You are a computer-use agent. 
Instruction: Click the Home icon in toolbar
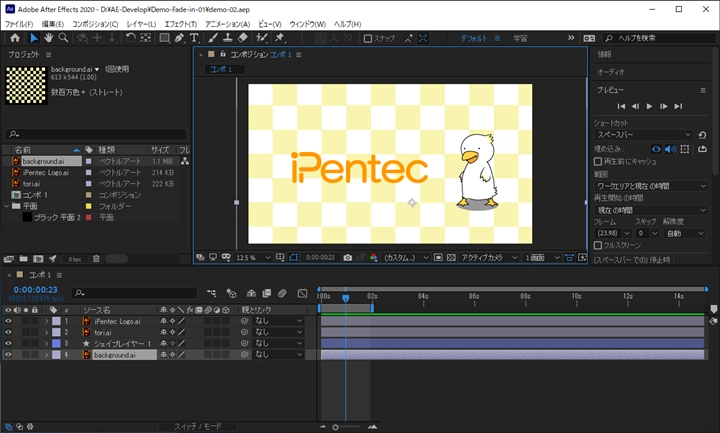(14, 38)
